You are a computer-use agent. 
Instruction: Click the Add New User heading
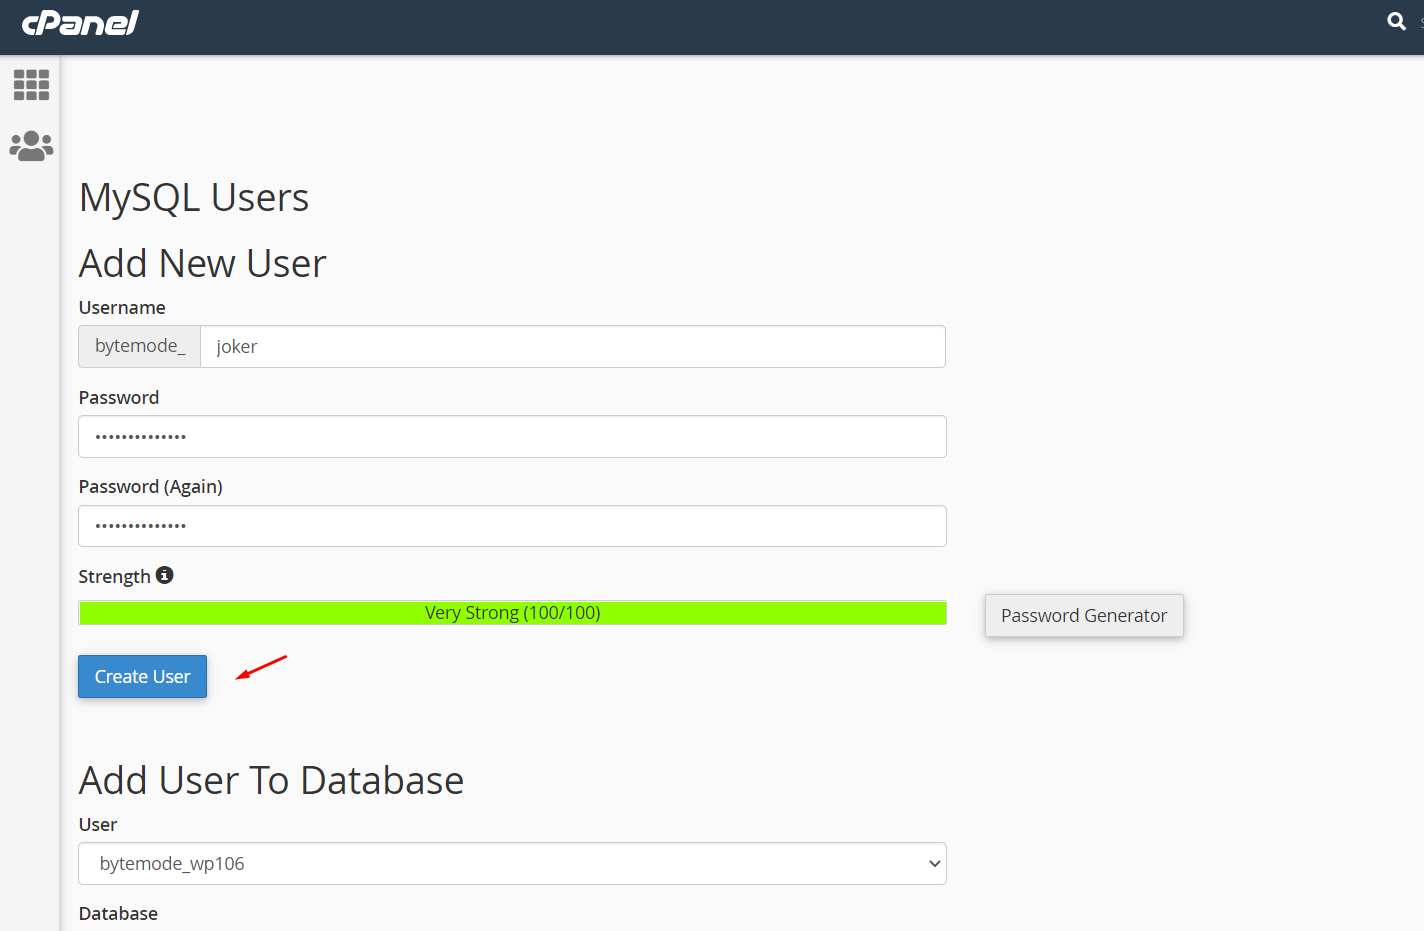203,264
